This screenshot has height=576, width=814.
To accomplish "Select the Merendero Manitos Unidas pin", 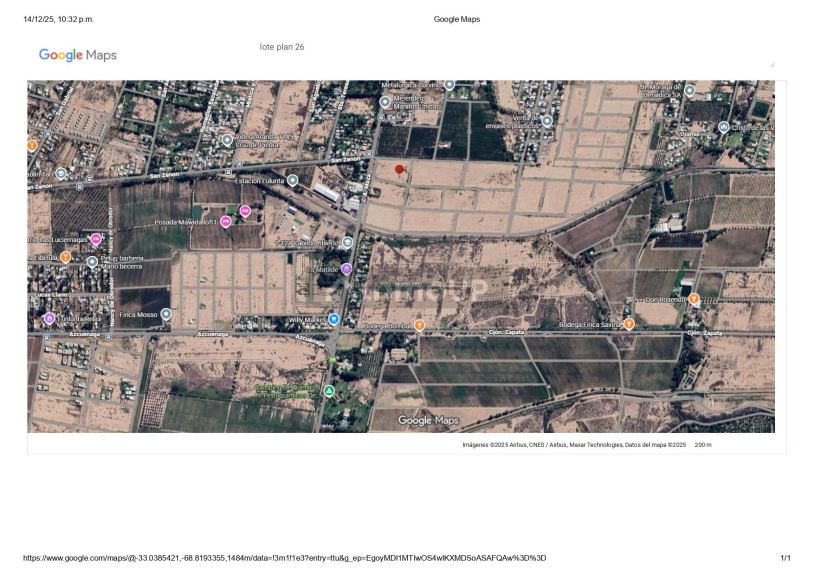I will (385, 102).
